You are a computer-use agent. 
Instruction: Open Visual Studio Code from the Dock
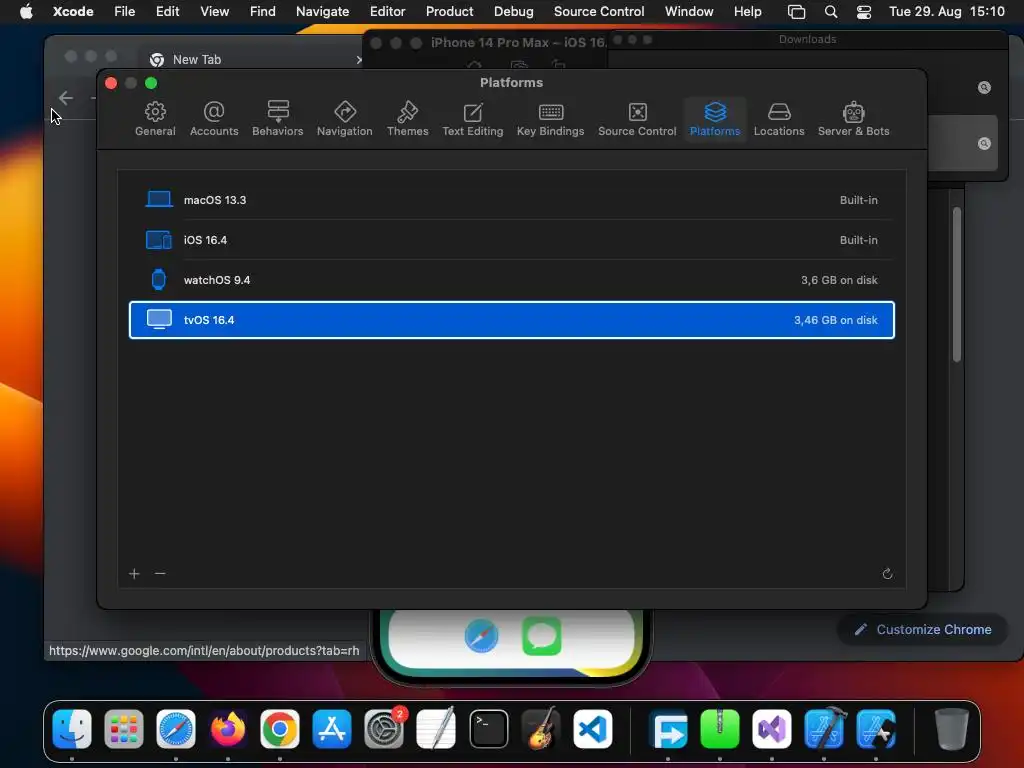(593, 729)
